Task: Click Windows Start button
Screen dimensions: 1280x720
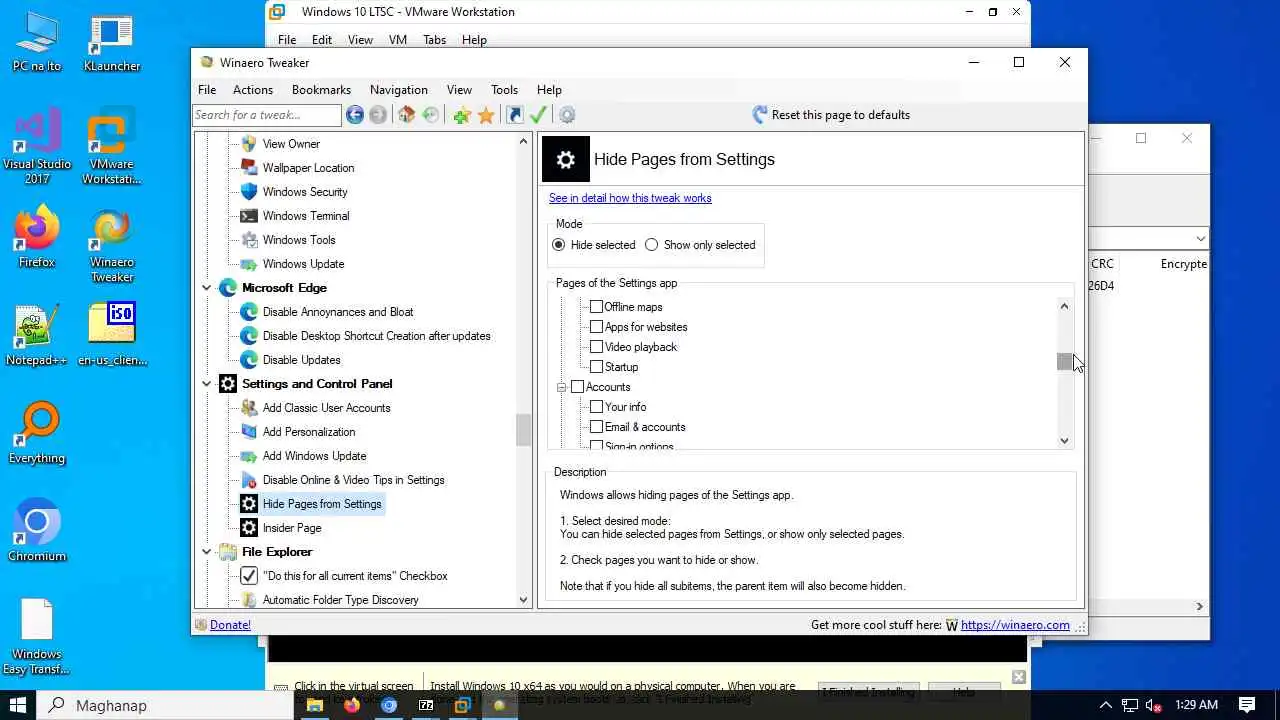Action: pyautogui.click(x=18, y=705)
